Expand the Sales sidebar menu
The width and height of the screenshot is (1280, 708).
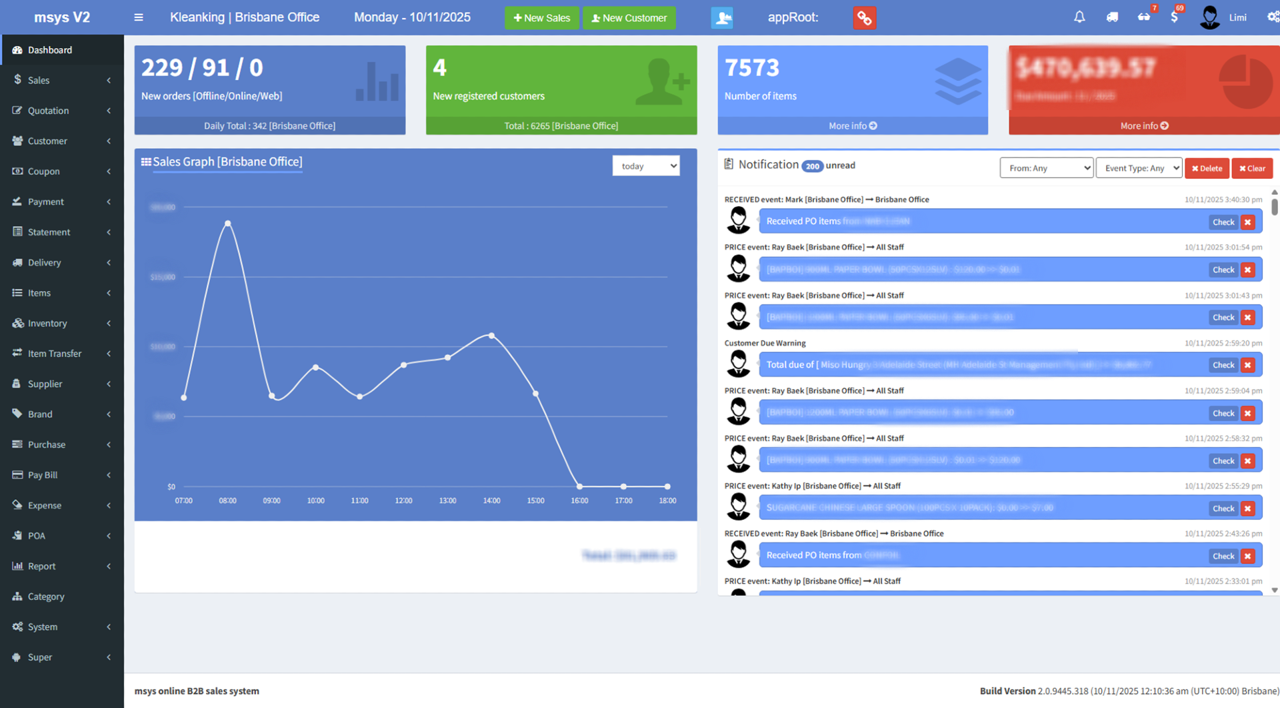tap(61, 80)
